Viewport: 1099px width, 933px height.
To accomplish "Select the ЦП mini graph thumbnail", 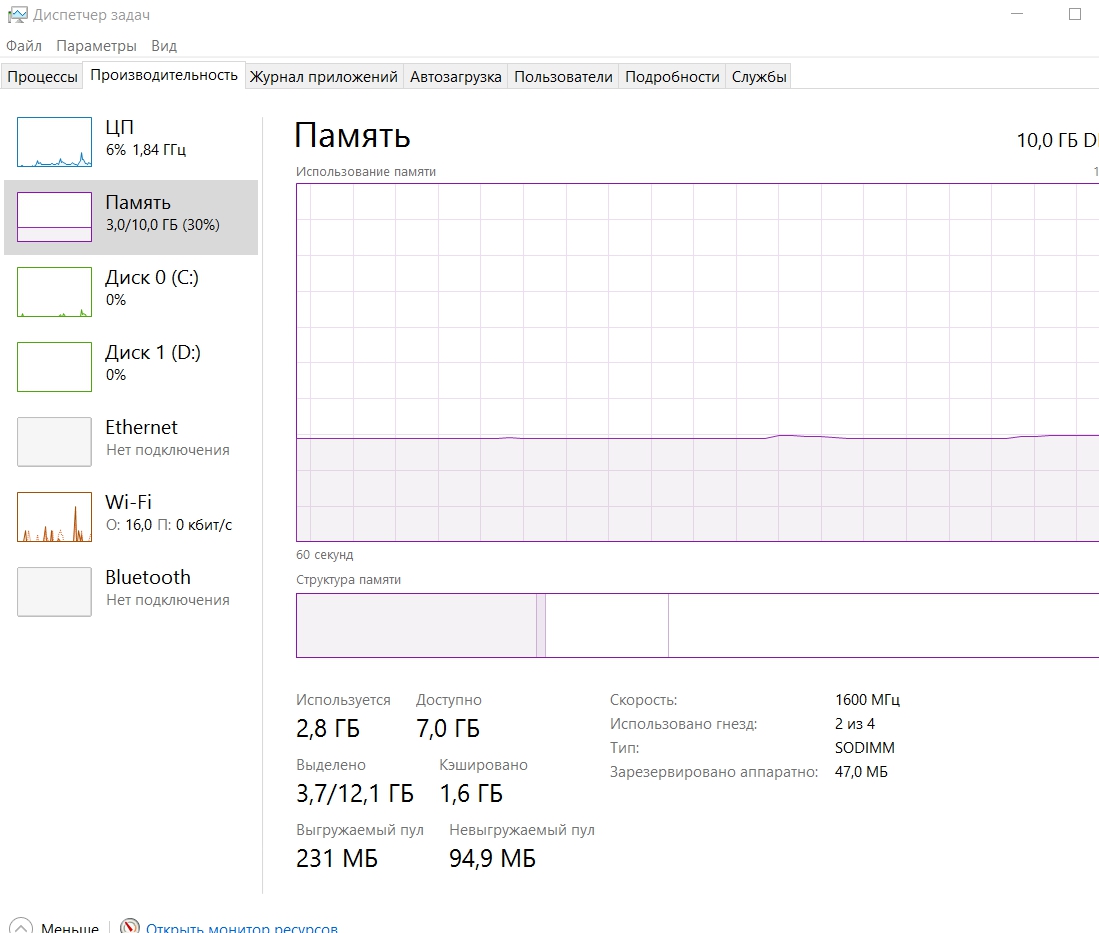I will tap(54, 142).
